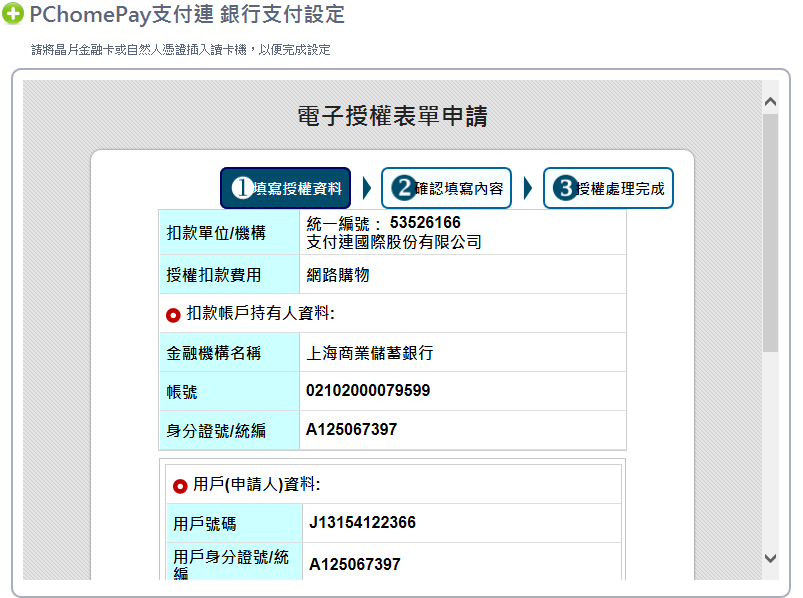Click user number J13154122366

[x=363, y=522]
